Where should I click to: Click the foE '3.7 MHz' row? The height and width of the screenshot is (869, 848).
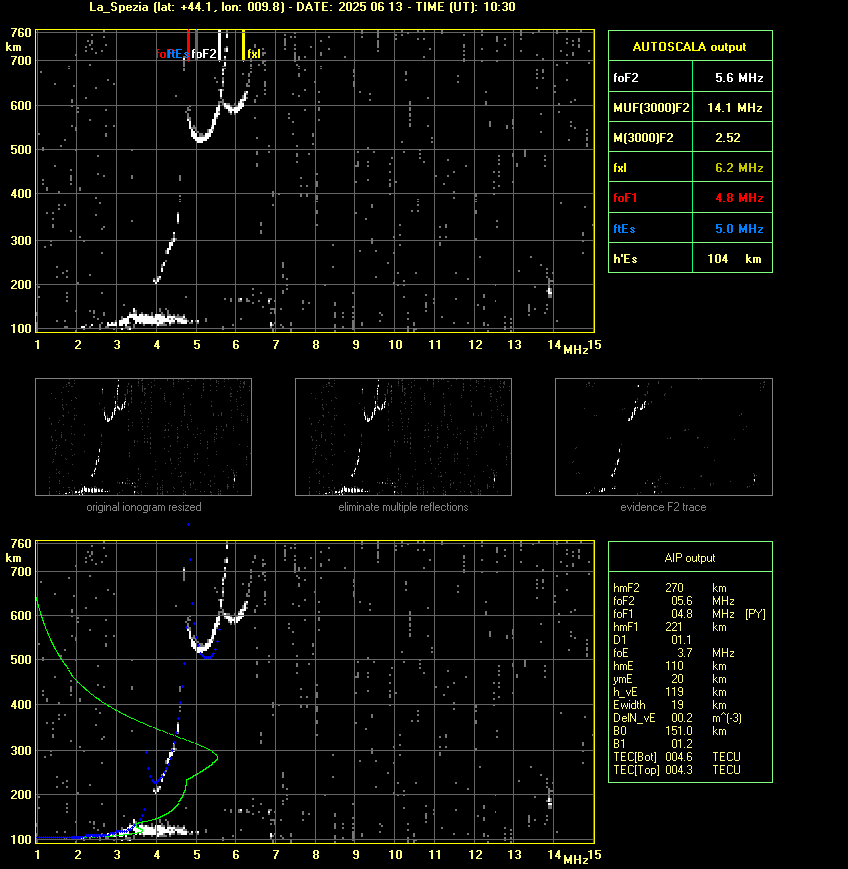pos(673,653)
